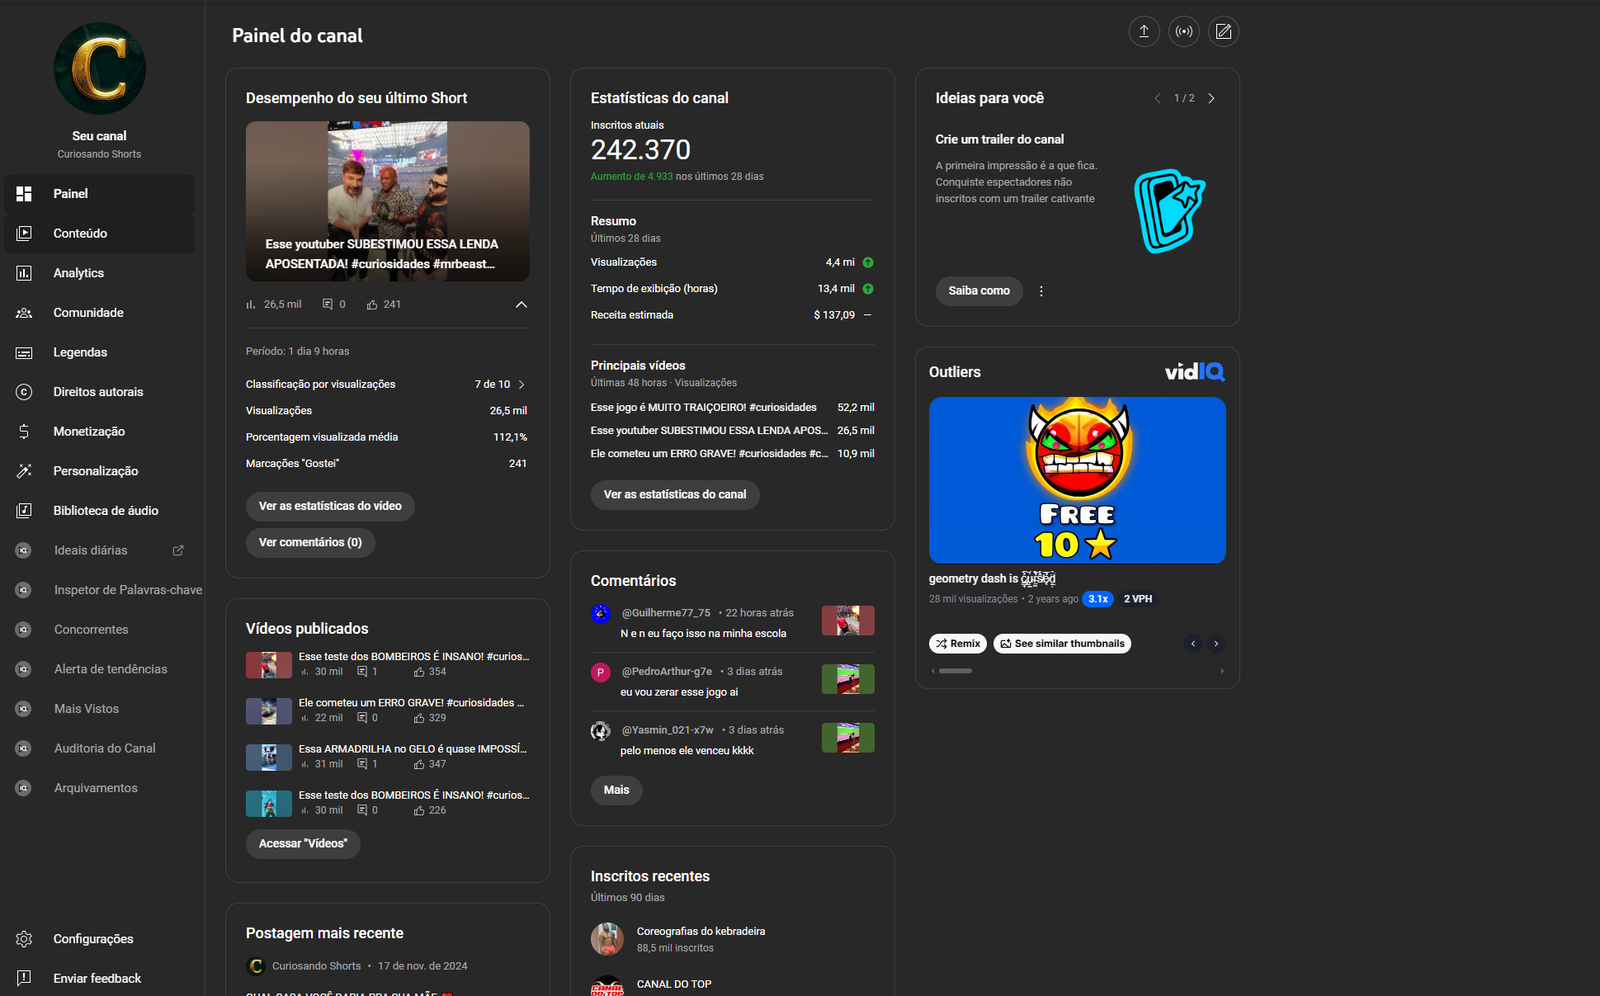The image size is (1600, 996).
Task: Click the Personalização magic wand icon
Action: 24,471
